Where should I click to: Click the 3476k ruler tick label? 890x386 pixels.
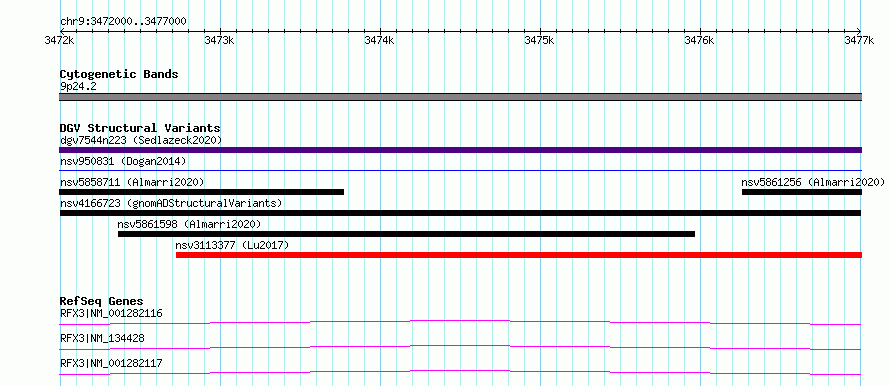700,41
